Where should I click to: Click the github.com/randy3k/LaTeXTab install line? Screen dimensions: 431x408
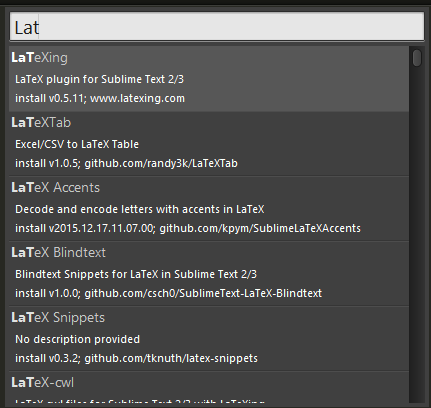coord(126,163)
